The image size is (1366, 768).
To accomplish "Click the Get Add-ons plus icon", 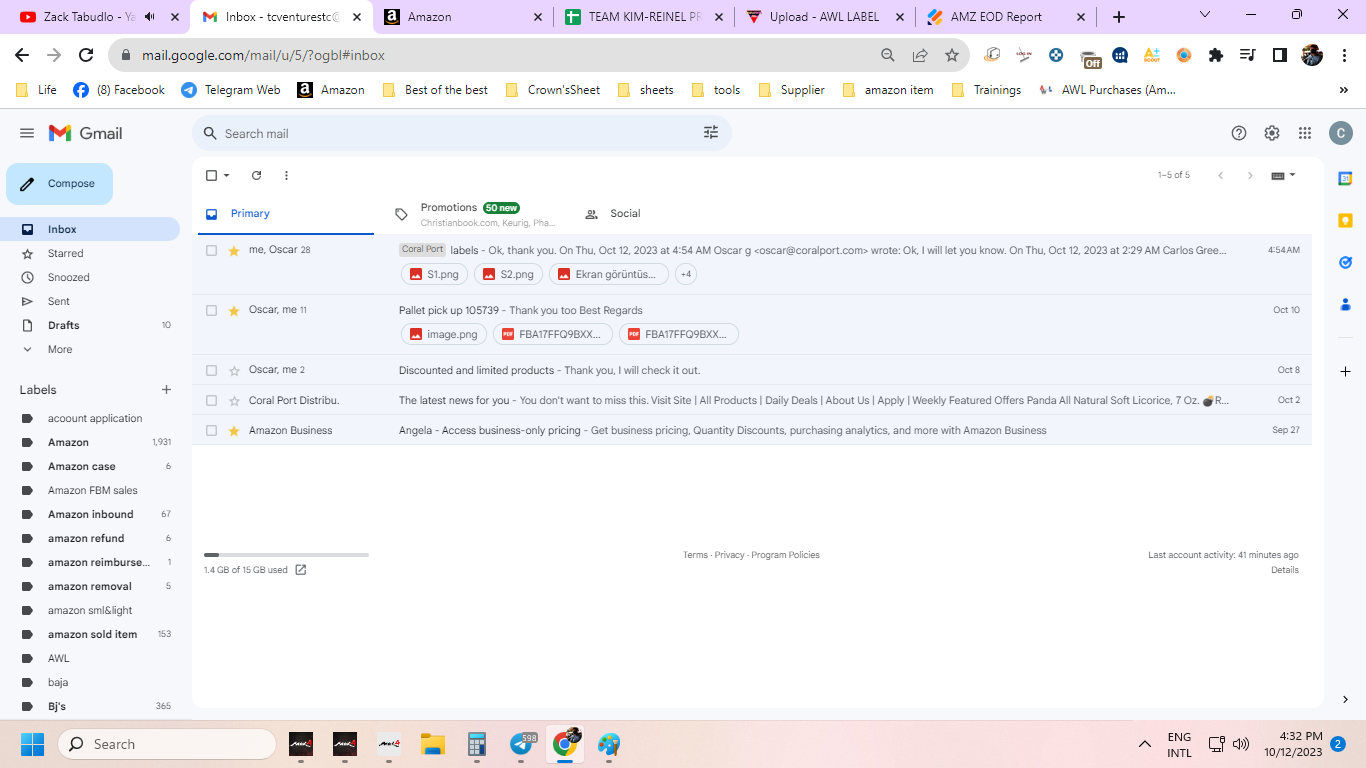I will point(1345,371).
